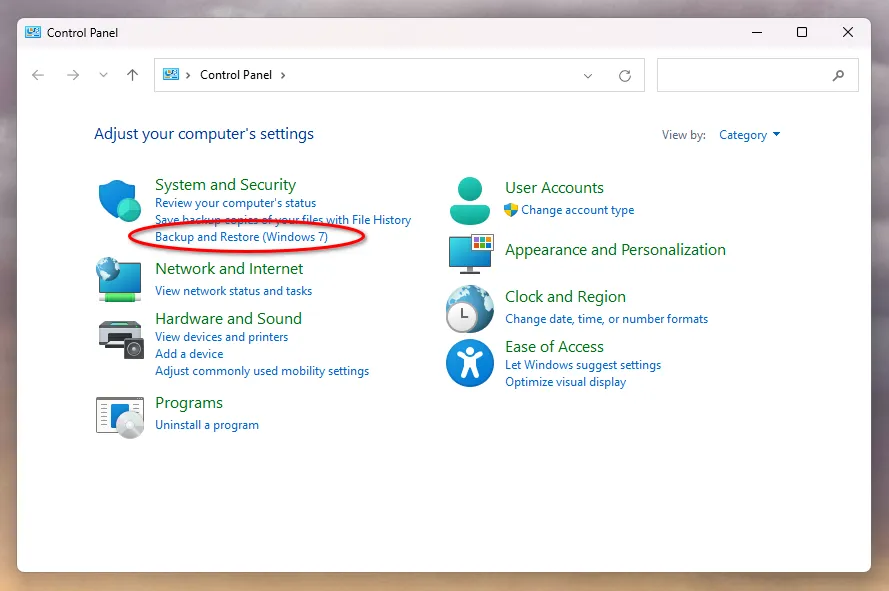Click the Ease of Access icon

(x=470, y=363)
